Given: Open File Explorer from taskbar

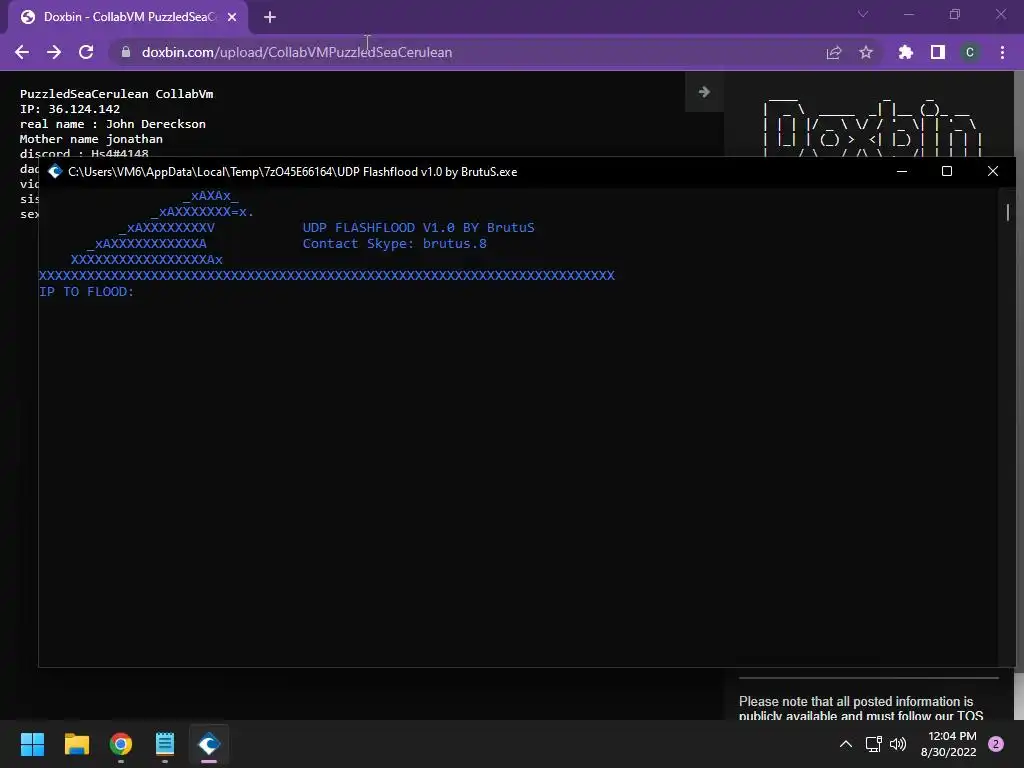Looking at the screenshot, I should (76, 744).
